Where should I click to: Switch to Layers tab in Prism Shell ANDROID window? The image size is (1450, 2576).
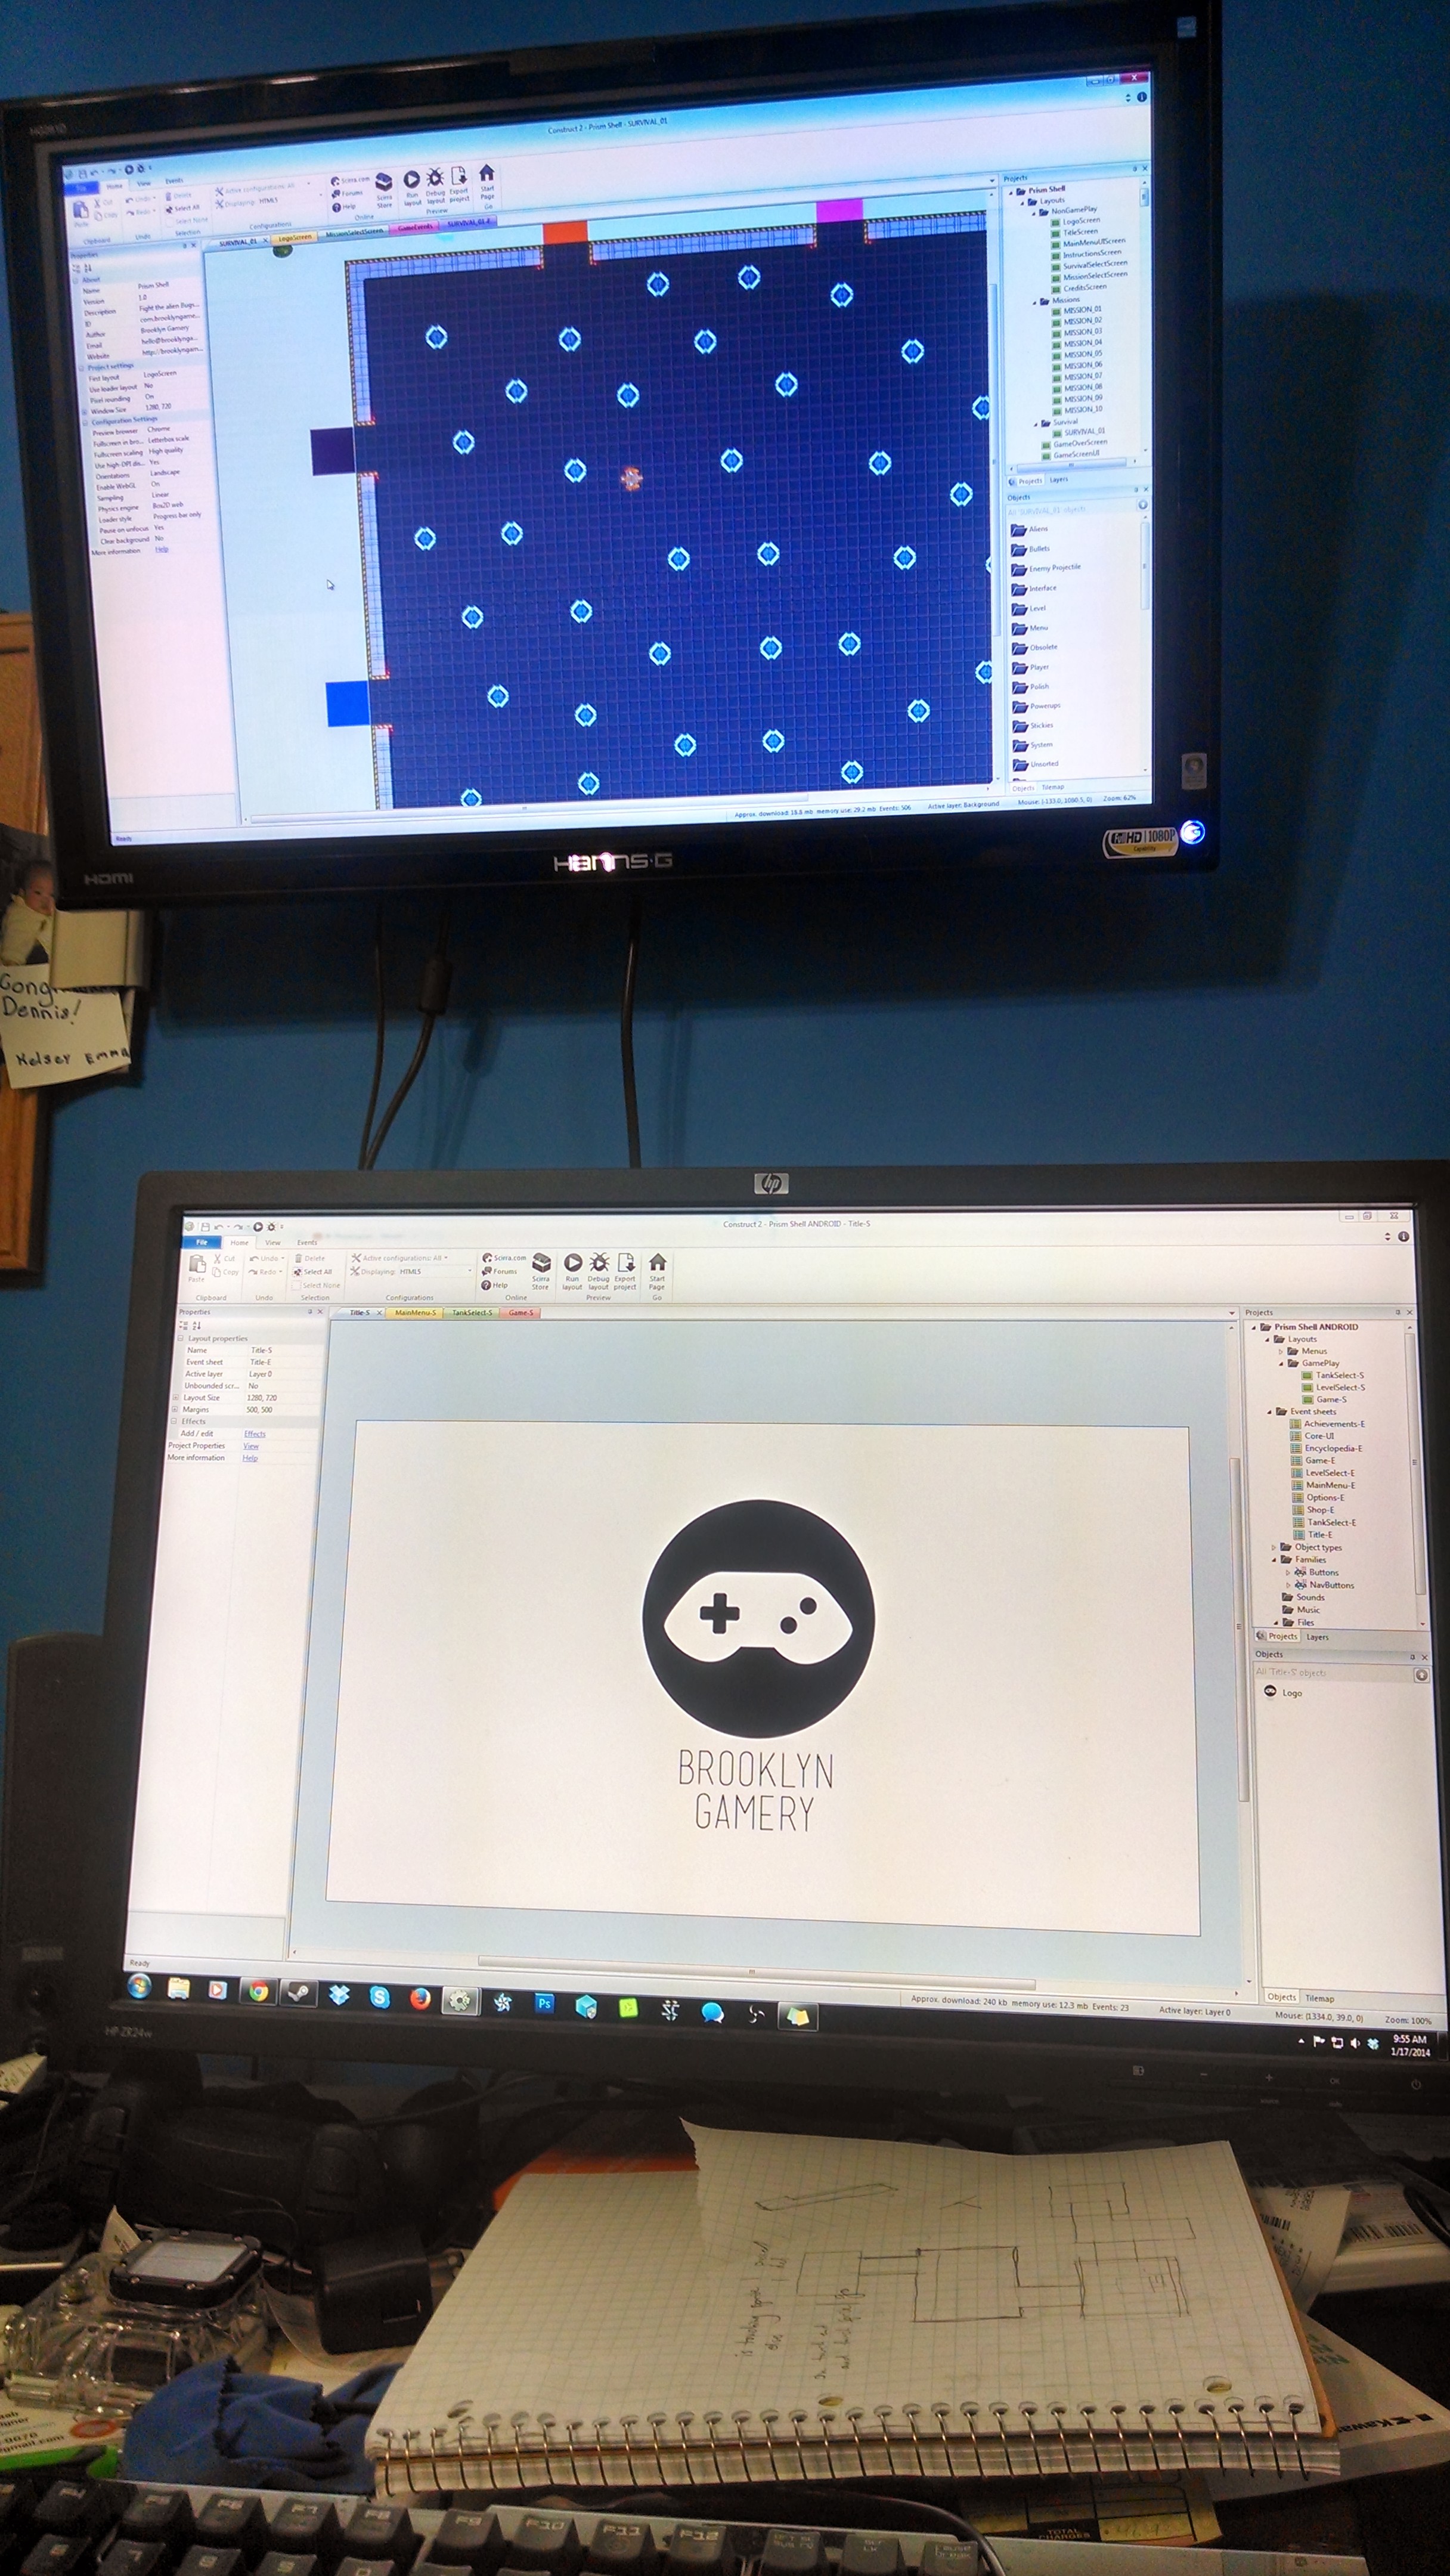[1317, 1637]
